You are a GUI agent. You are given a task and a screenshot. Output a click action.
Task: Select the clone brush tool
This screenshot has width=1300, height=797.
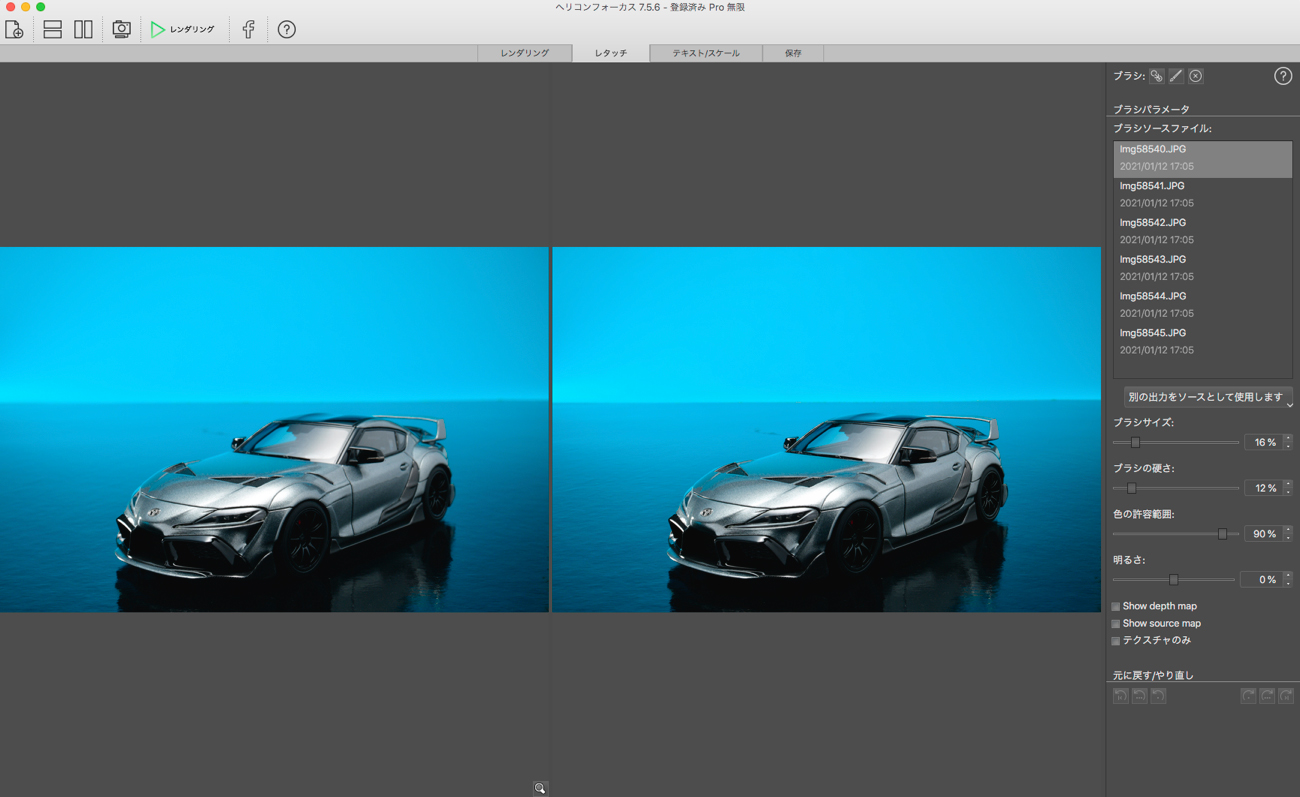tap(1156, 76)
